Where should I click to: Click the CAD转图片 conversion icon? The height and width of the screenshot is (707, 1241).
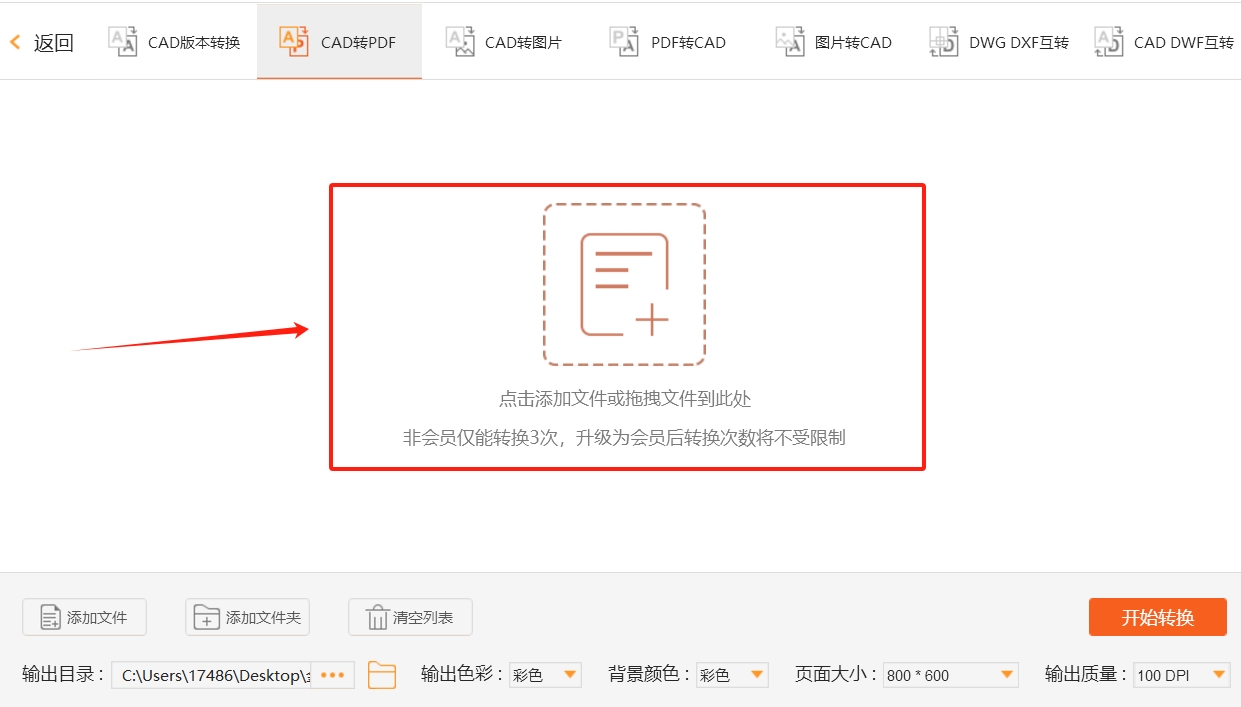460,41
